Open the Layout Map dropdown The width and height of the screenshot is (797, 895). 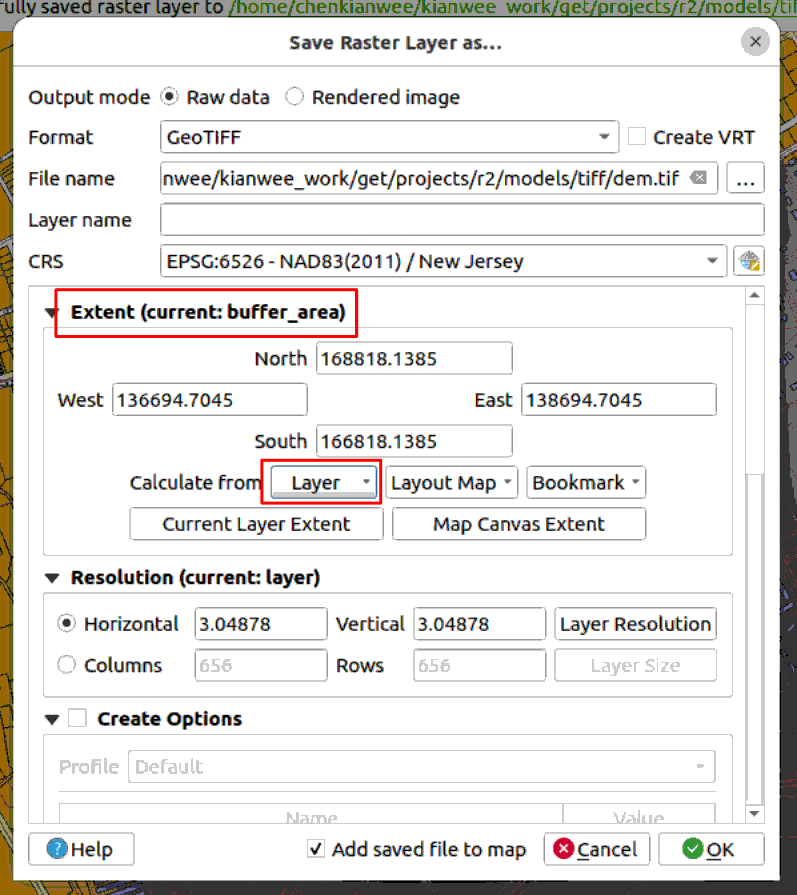coord(452,483)
